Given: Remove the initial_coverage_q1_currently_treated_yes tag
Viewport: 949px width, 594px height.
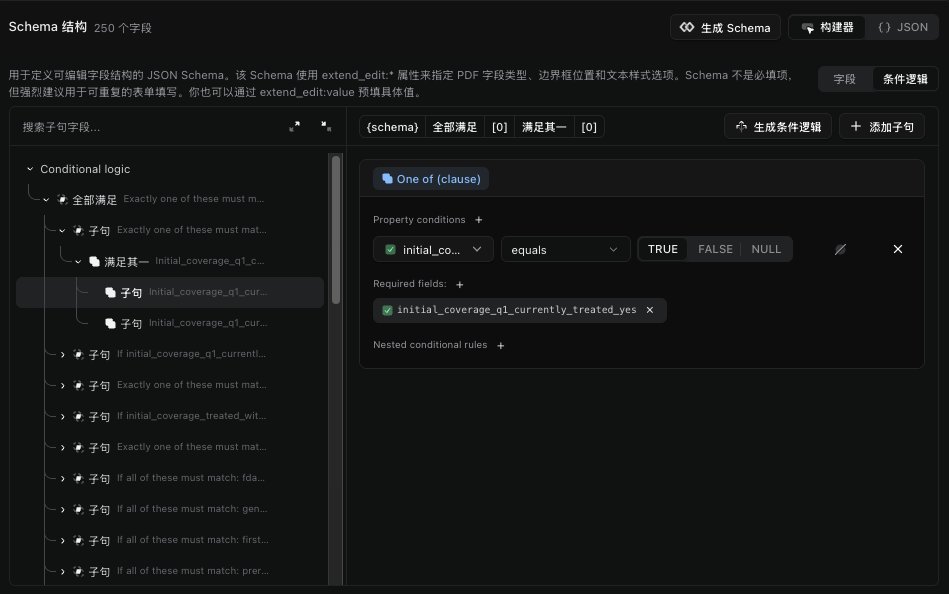Looking at the screenshot, I should point(649,310).
